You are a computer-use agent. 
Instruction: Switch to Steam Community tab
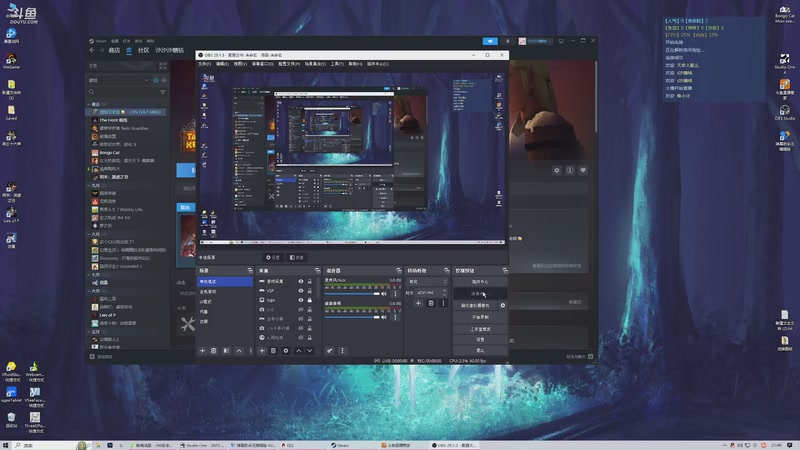[143, 50]
